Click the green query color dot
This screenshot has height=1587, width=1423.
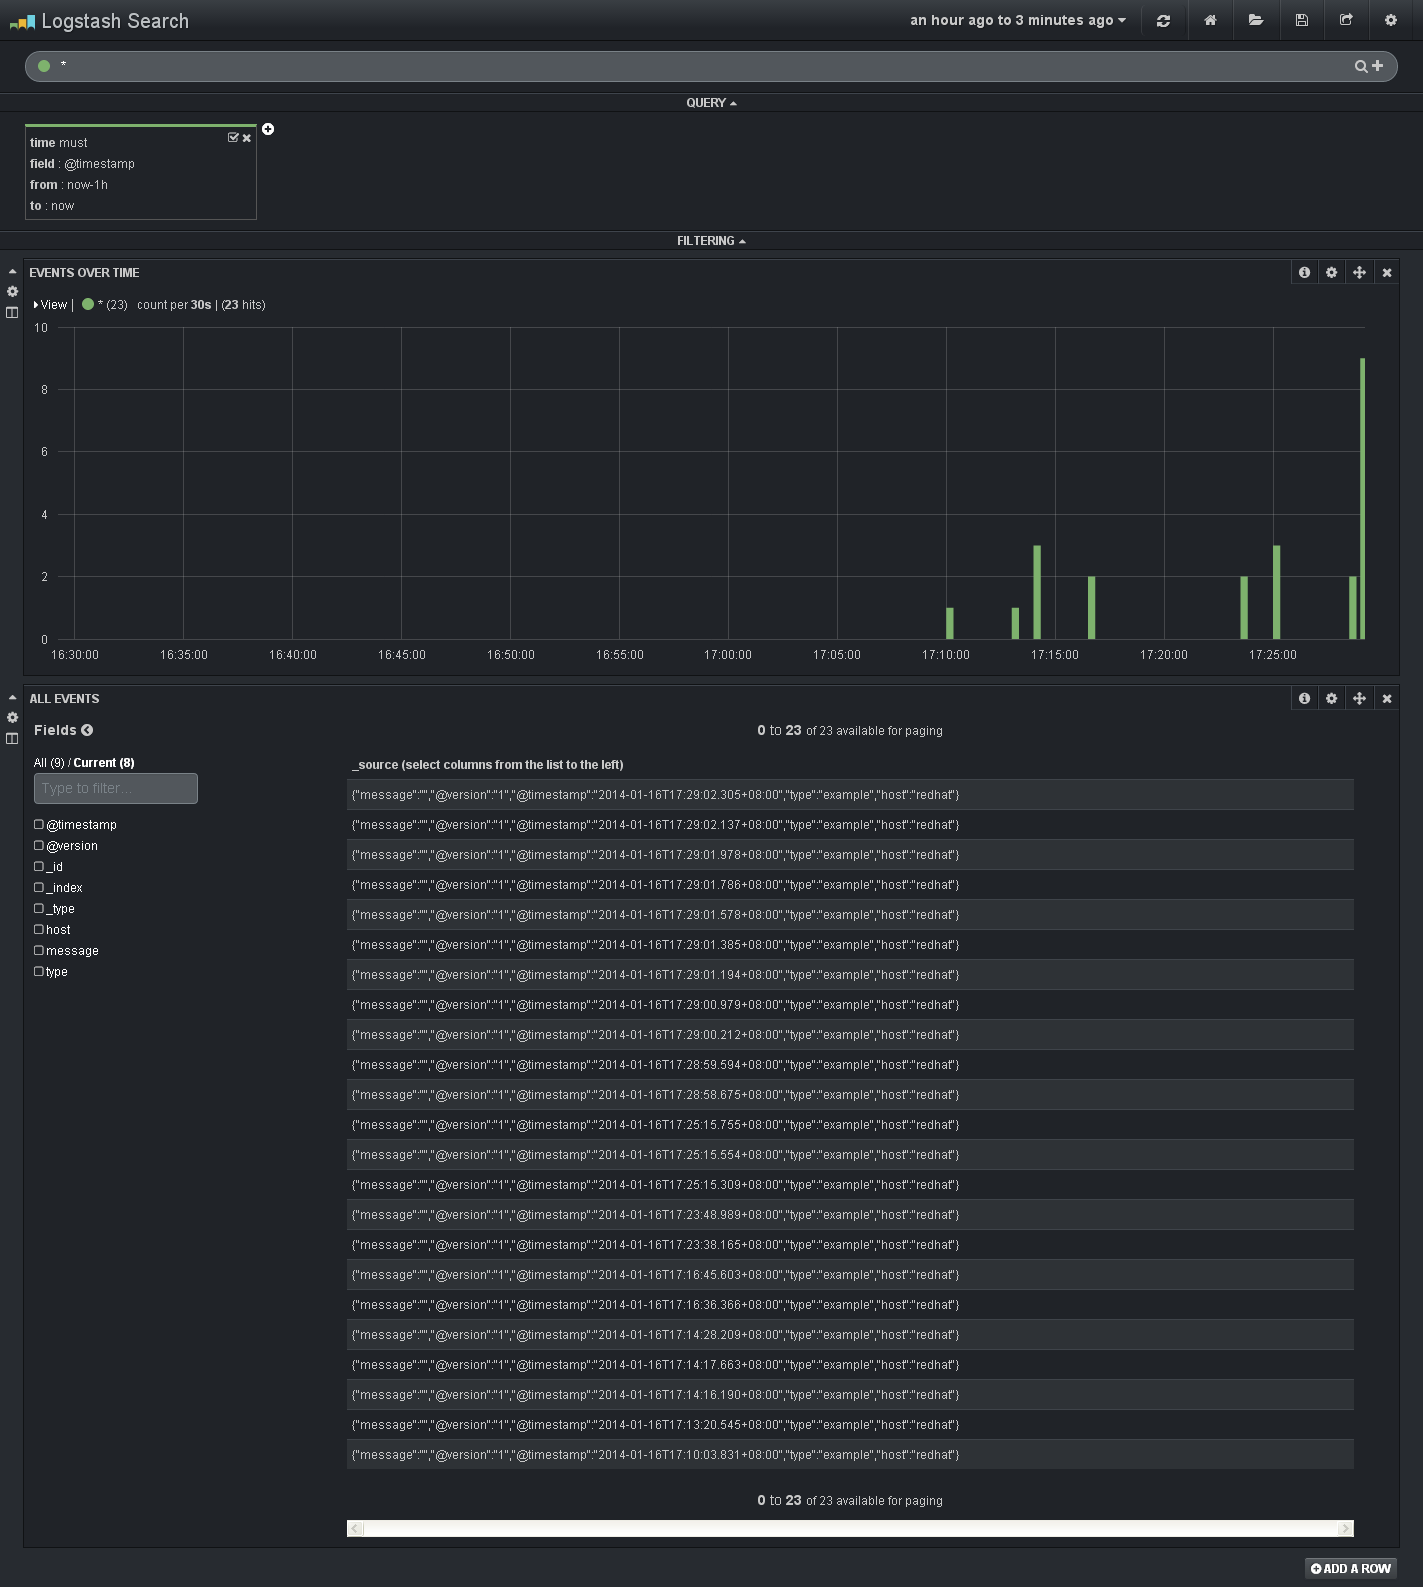click(44, 66)
